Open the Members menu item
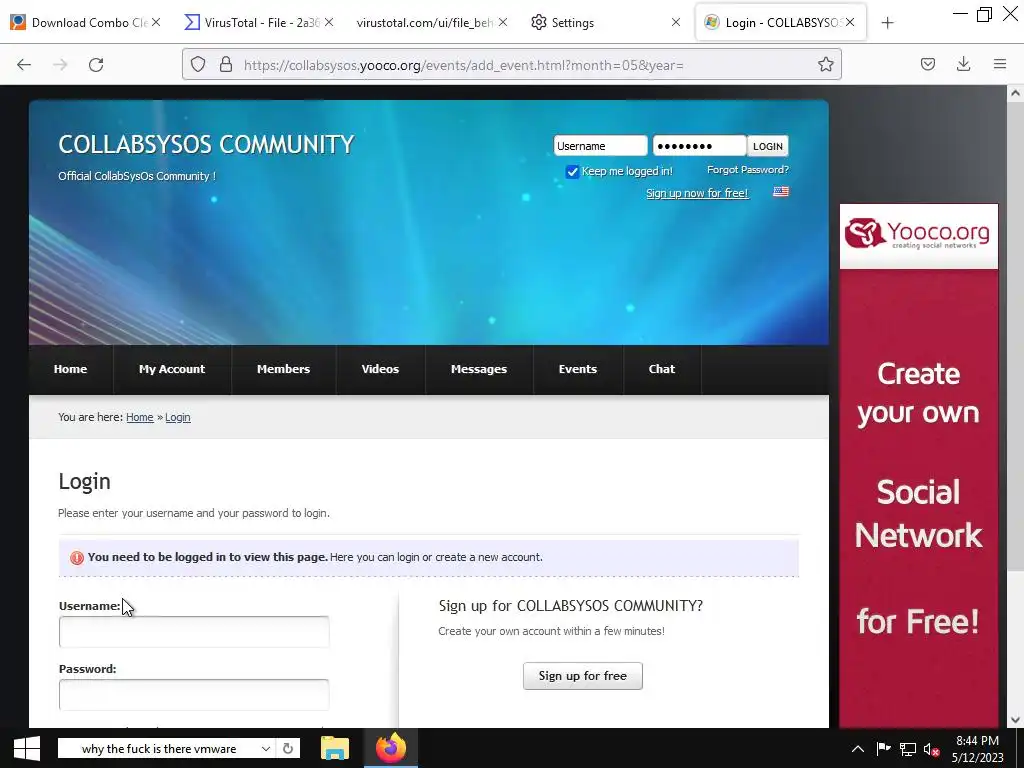Viewport: 1024px width, 768px height. 283,369
